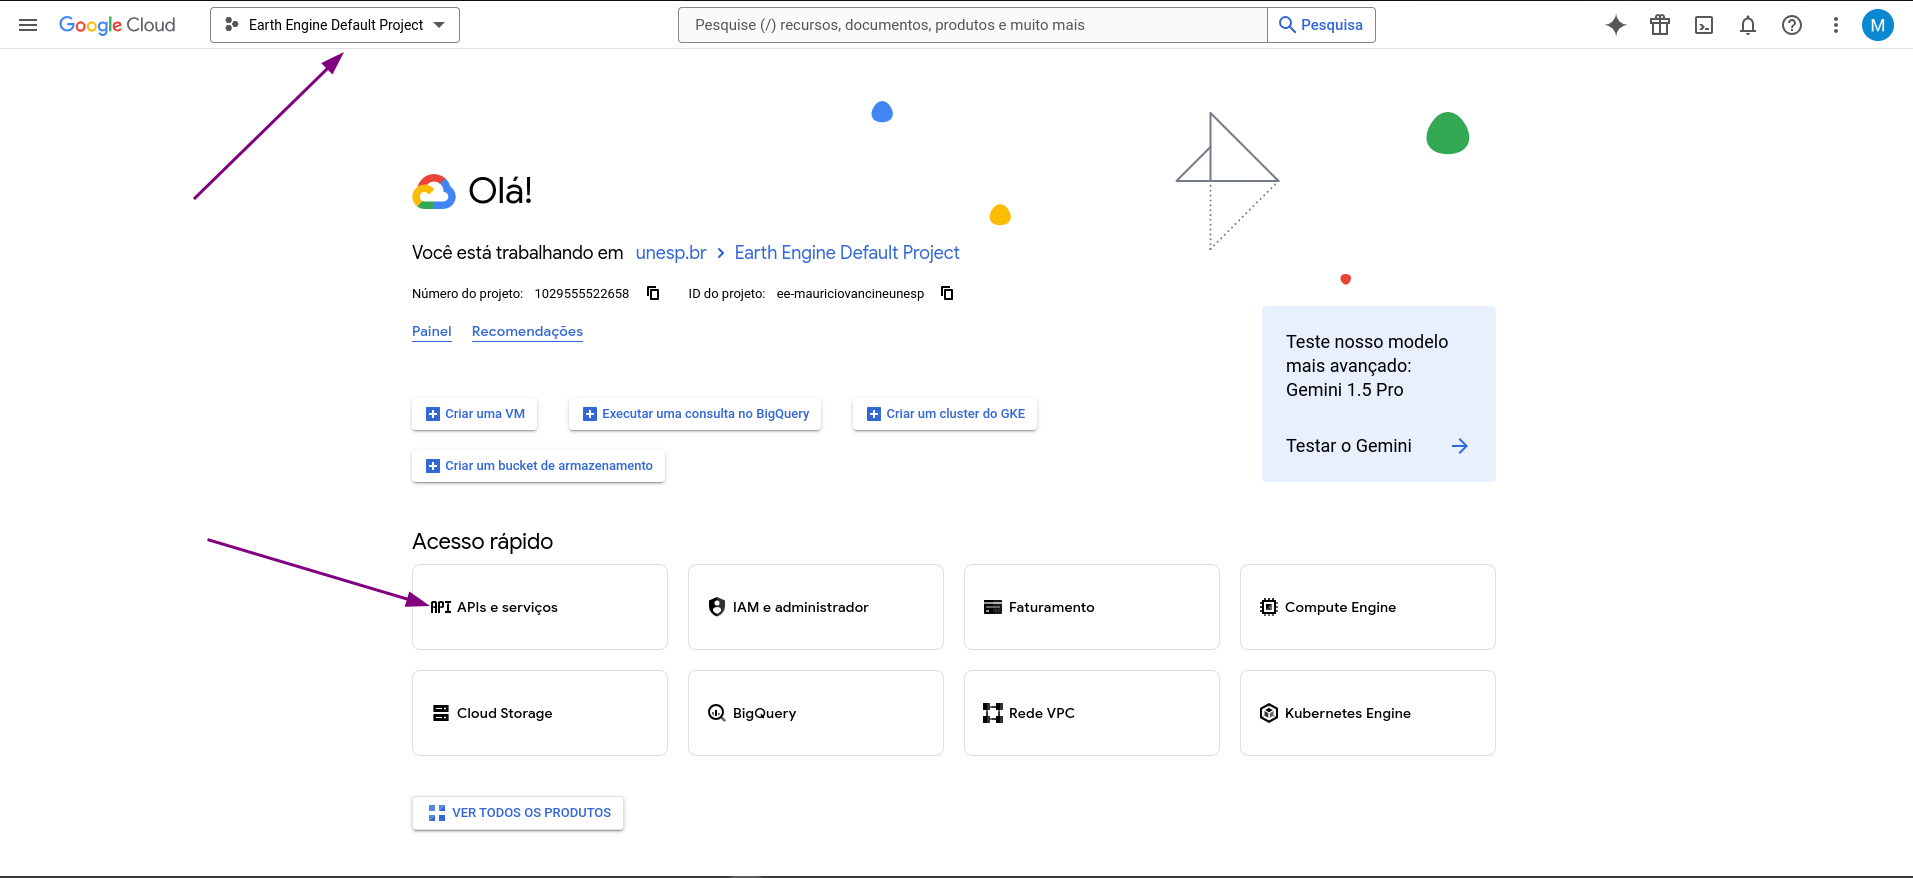Click the arrow next to Testar o Gemini
The height and width of the screenshot is (878, 1913).
tap(1460, 446)
